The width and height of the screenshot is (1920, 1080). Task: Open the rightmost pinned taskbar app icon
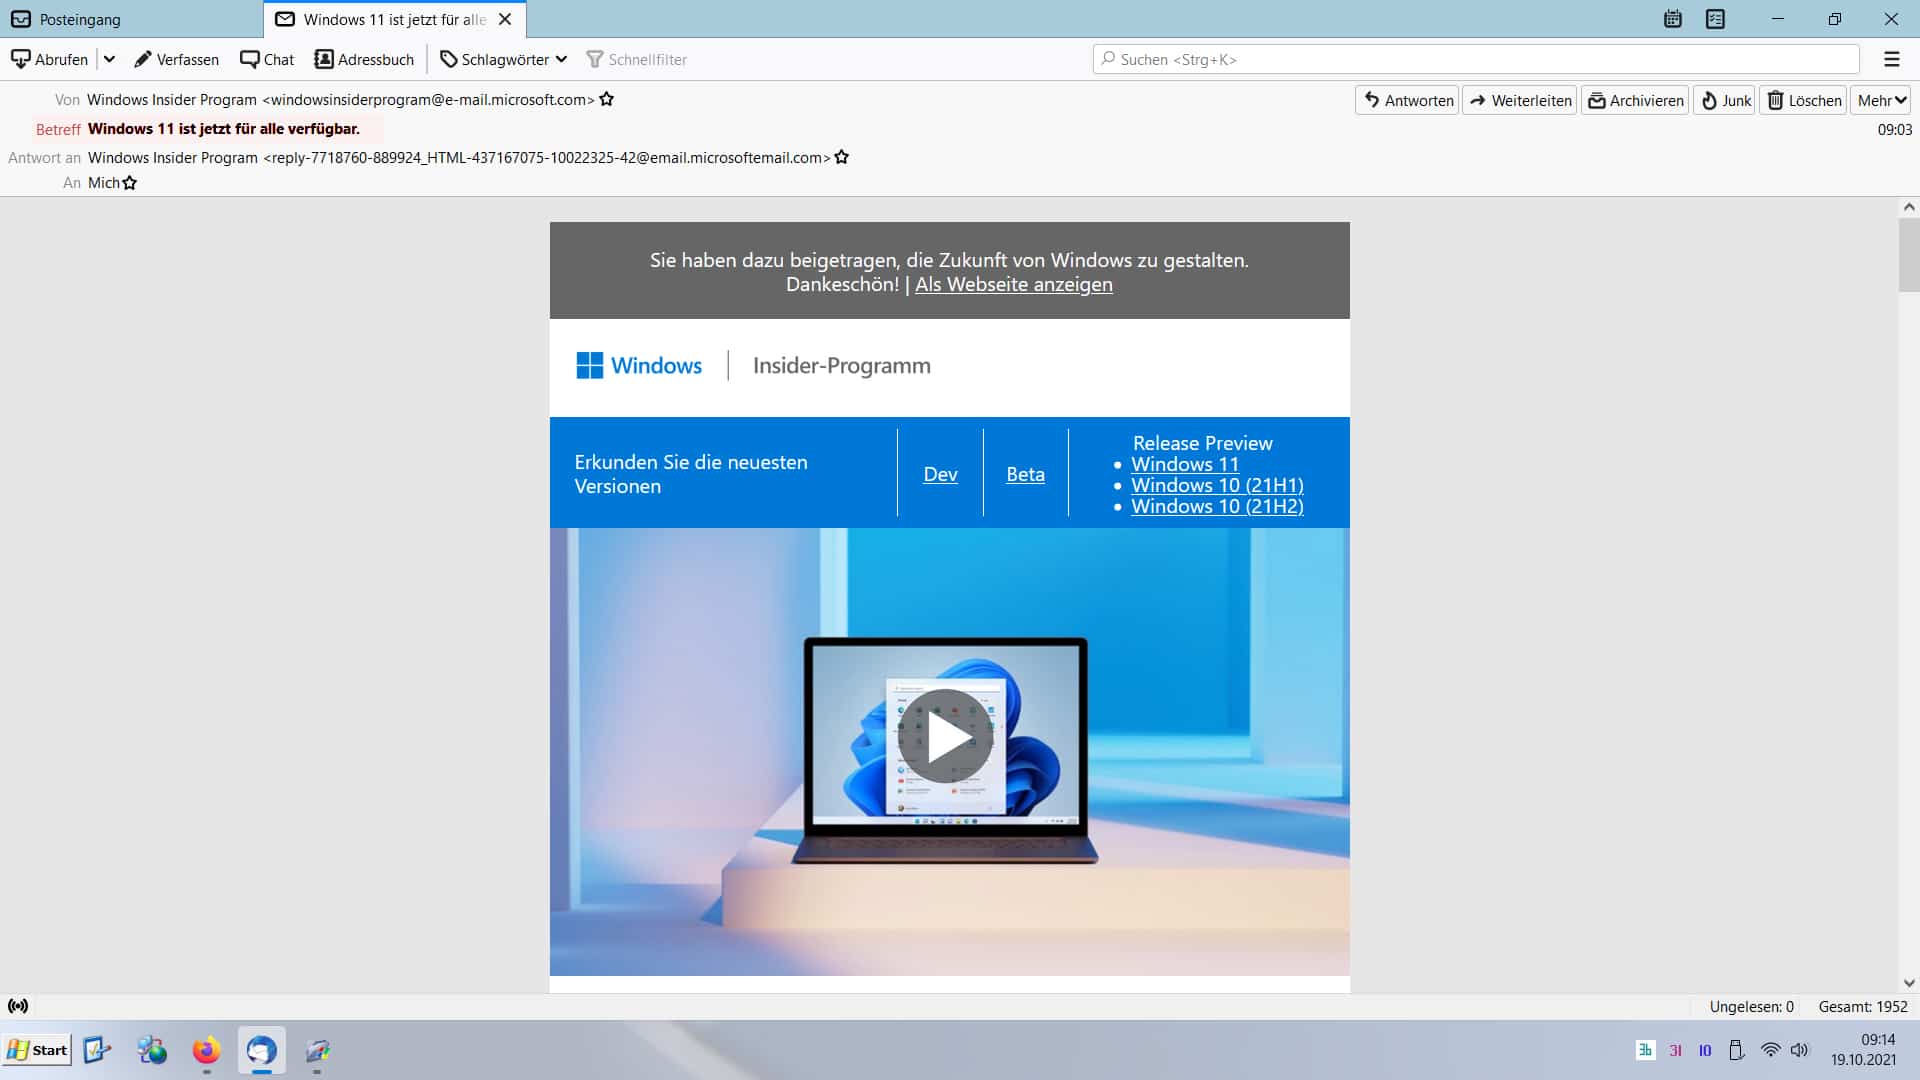click(x=317, y=1050)
